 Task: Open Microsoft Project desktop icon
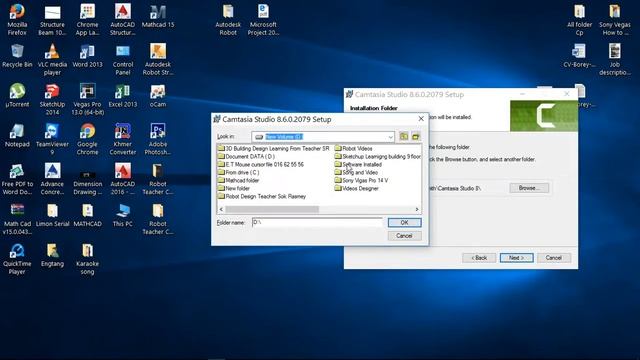pyautogui.click(x=263, y=20)
